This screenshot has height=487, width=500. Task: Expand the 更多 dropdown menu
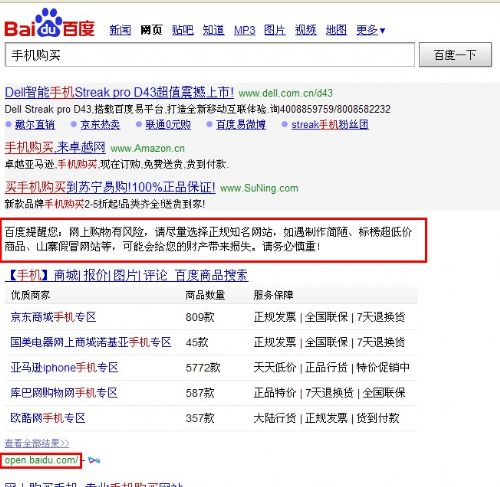coord(371,30)
